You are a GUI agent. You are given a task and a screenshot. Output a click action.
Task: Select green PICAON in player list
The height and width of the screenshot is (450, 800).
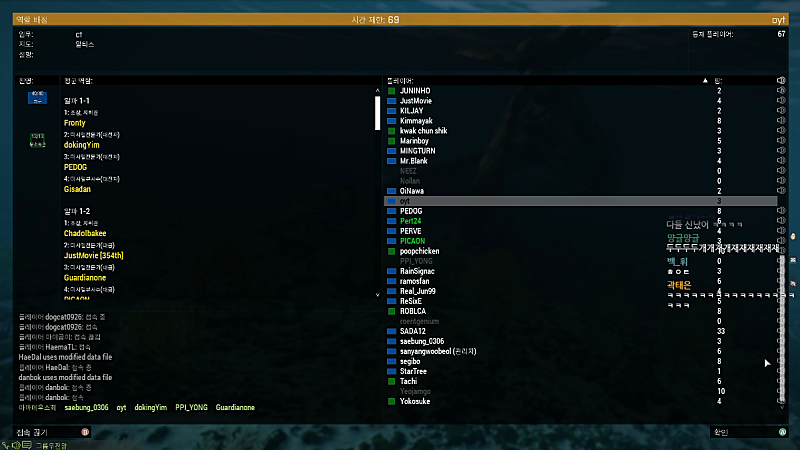412,241
